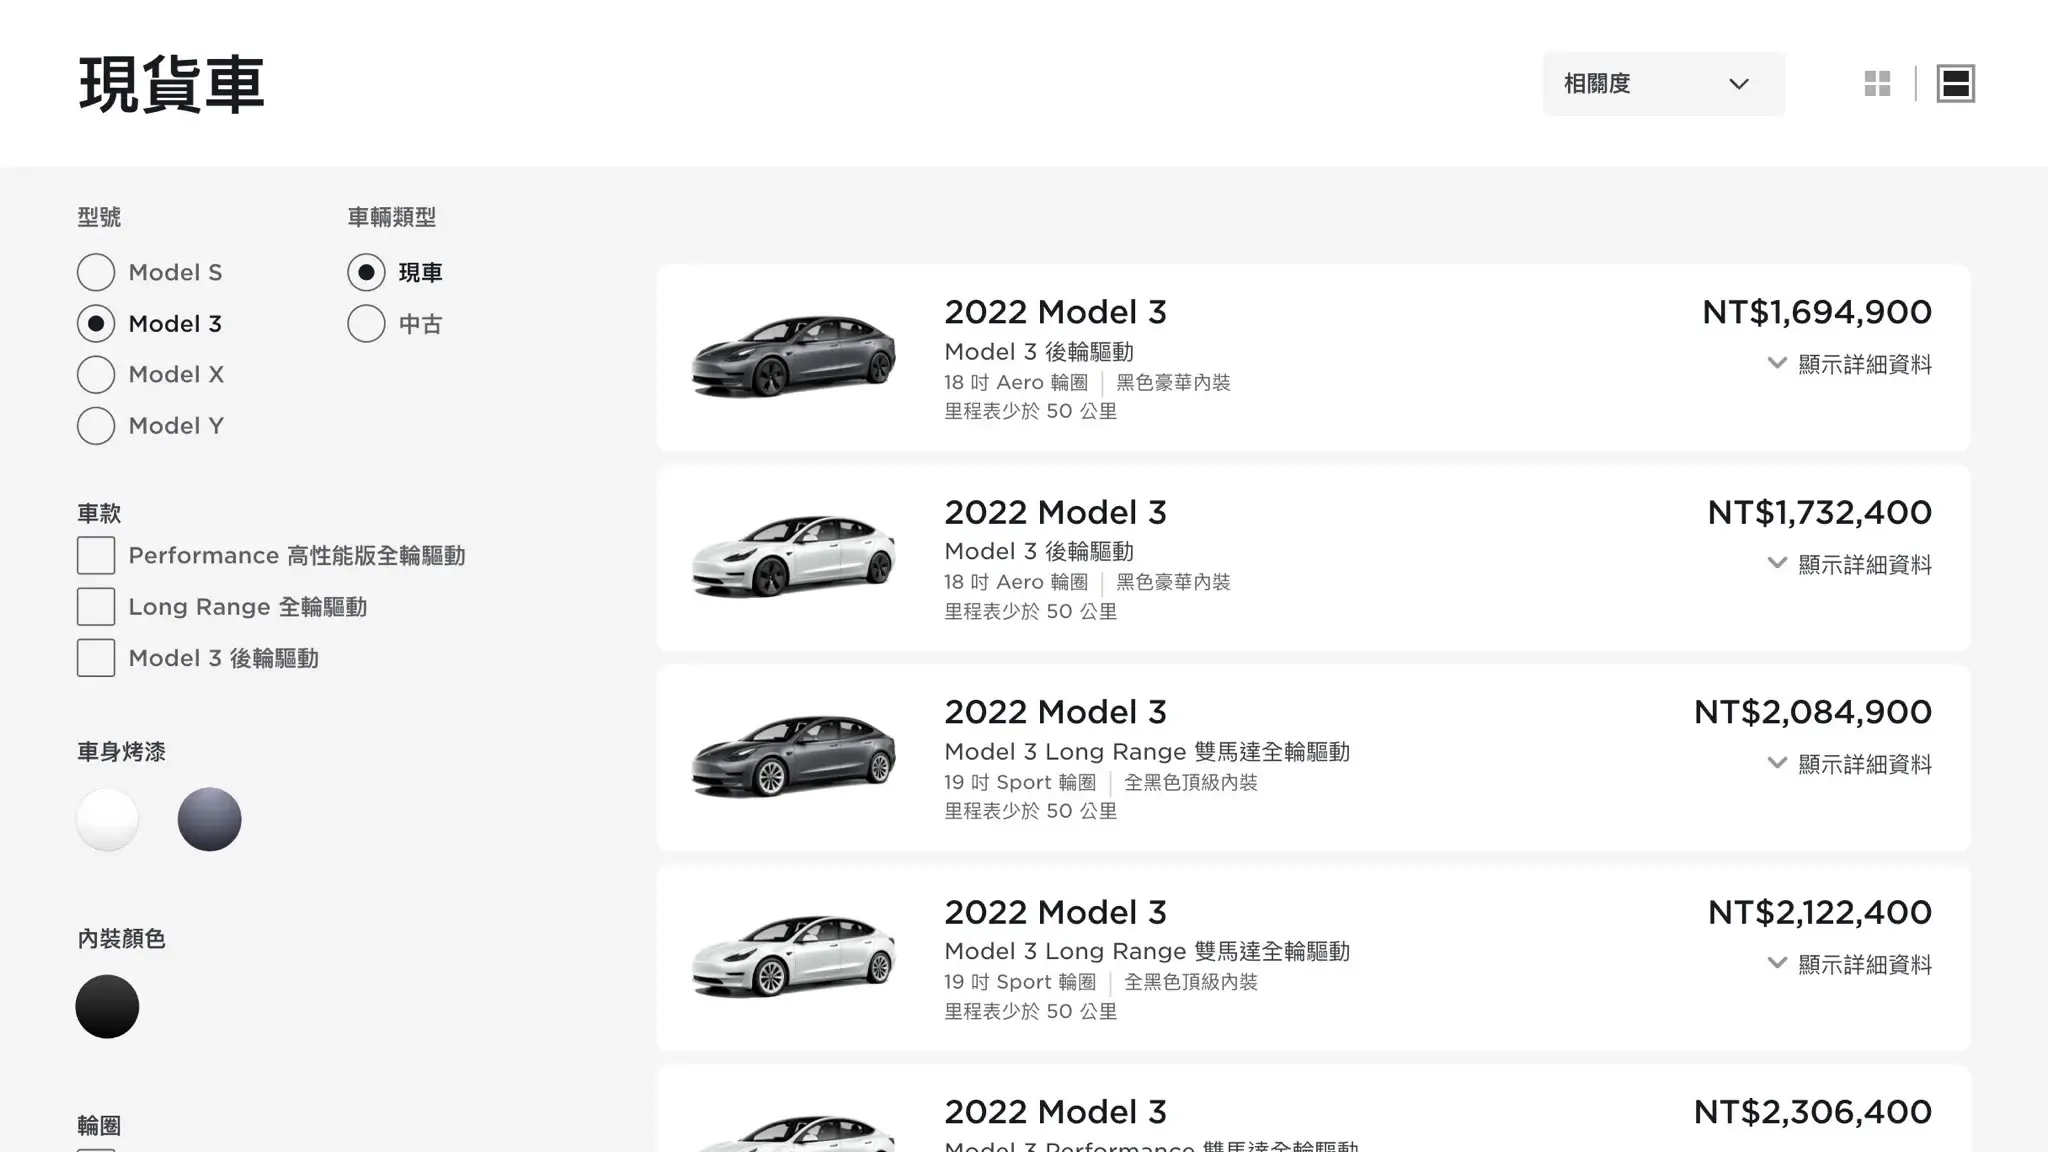Switch to grid view icon
2048x1152 pixels.
pyautogui.click(x=1877, y=84)
